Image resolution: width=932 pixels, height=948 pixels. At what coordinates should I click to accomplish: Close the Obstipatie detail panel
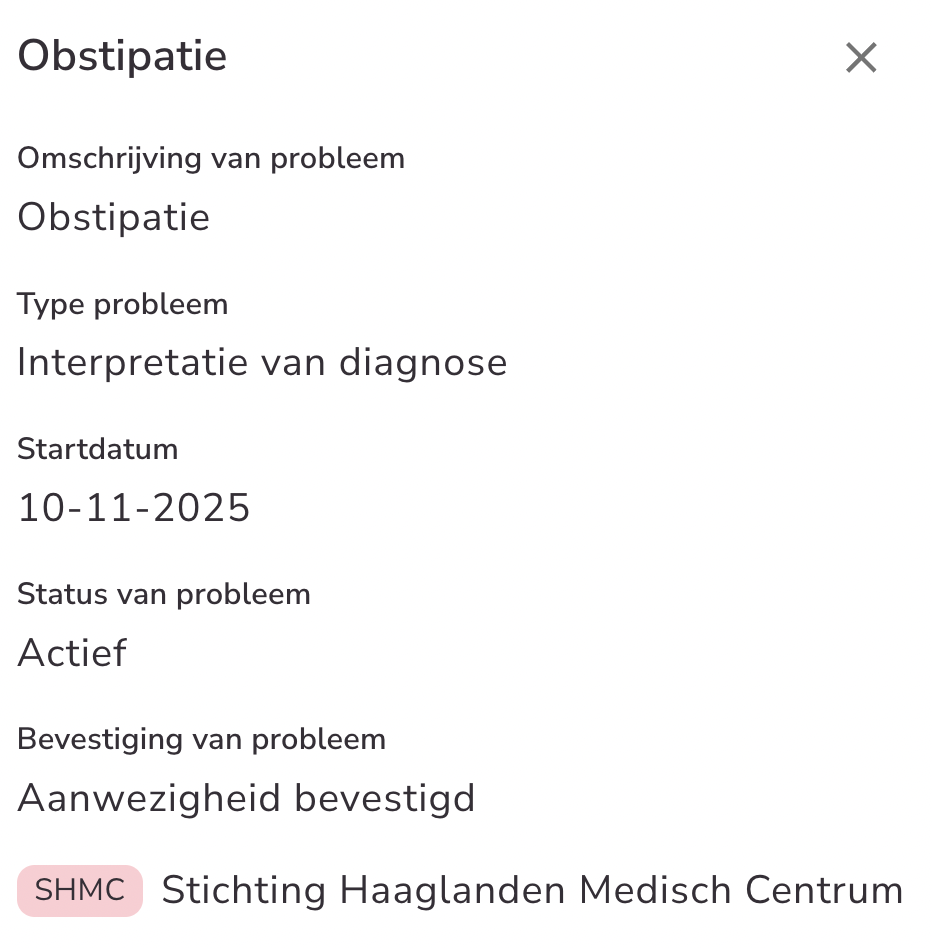(x=860, y=58)
